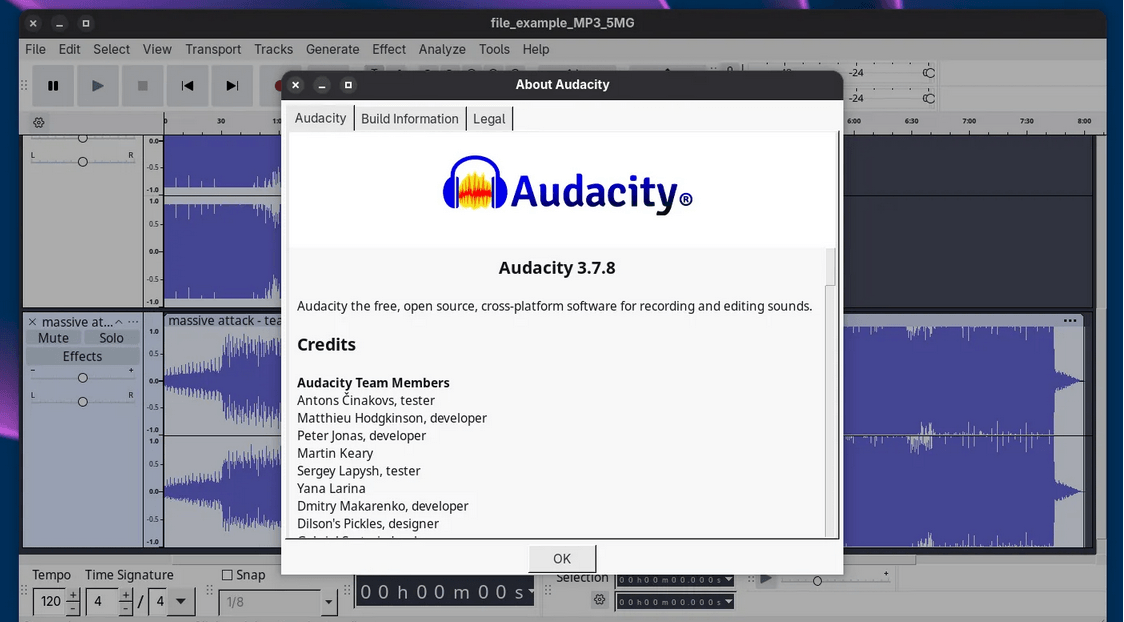Open the View menu
1124x622 pixels.
point(157,49)
